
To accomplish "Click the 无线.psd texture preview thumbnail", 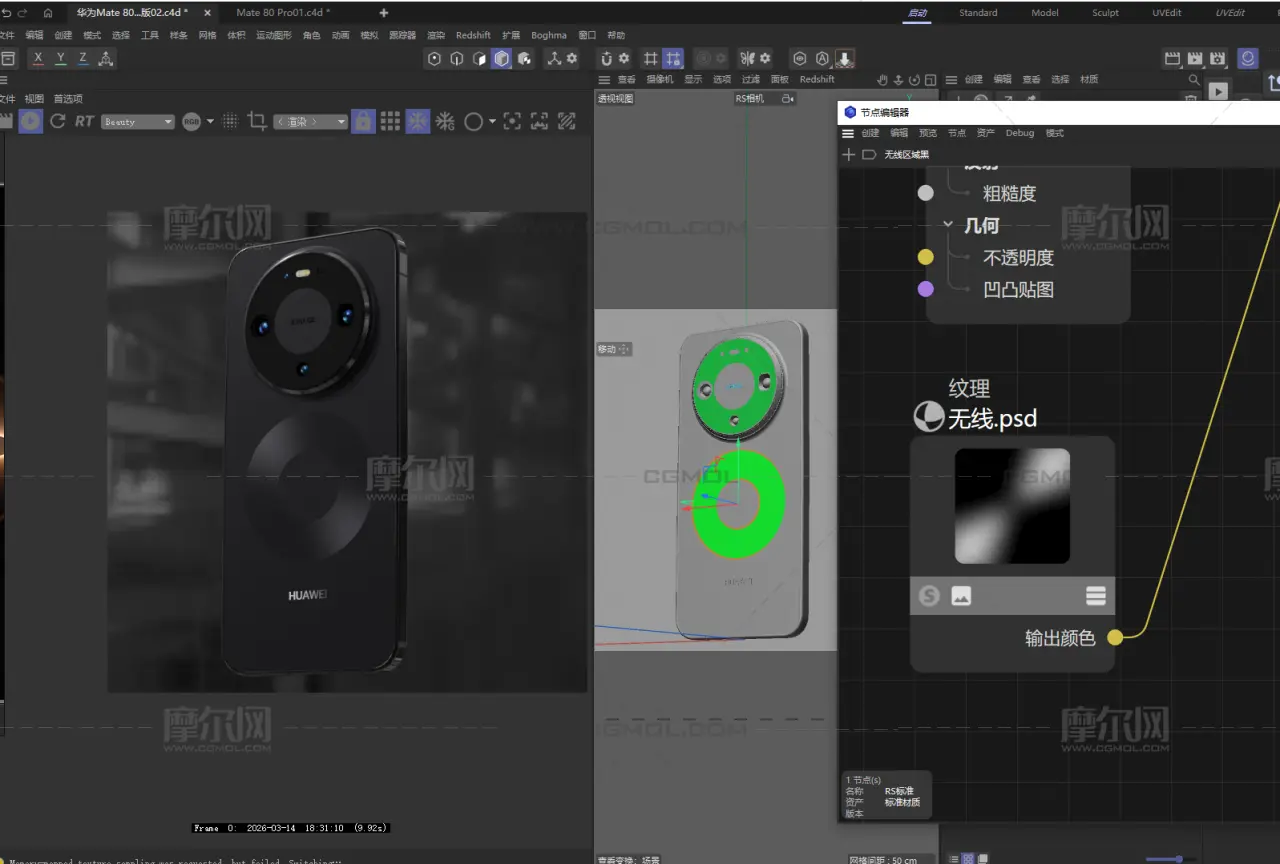I will [1012, 505].
